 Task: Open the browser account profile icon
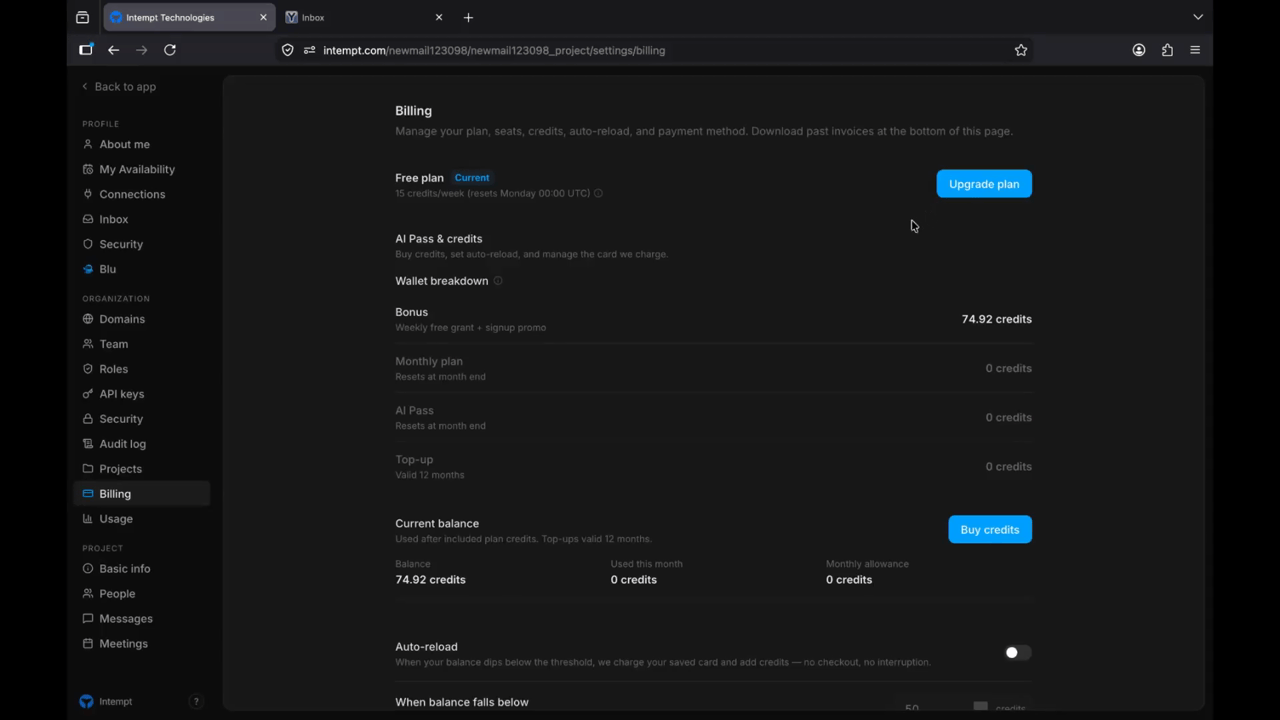[1139, 50]
